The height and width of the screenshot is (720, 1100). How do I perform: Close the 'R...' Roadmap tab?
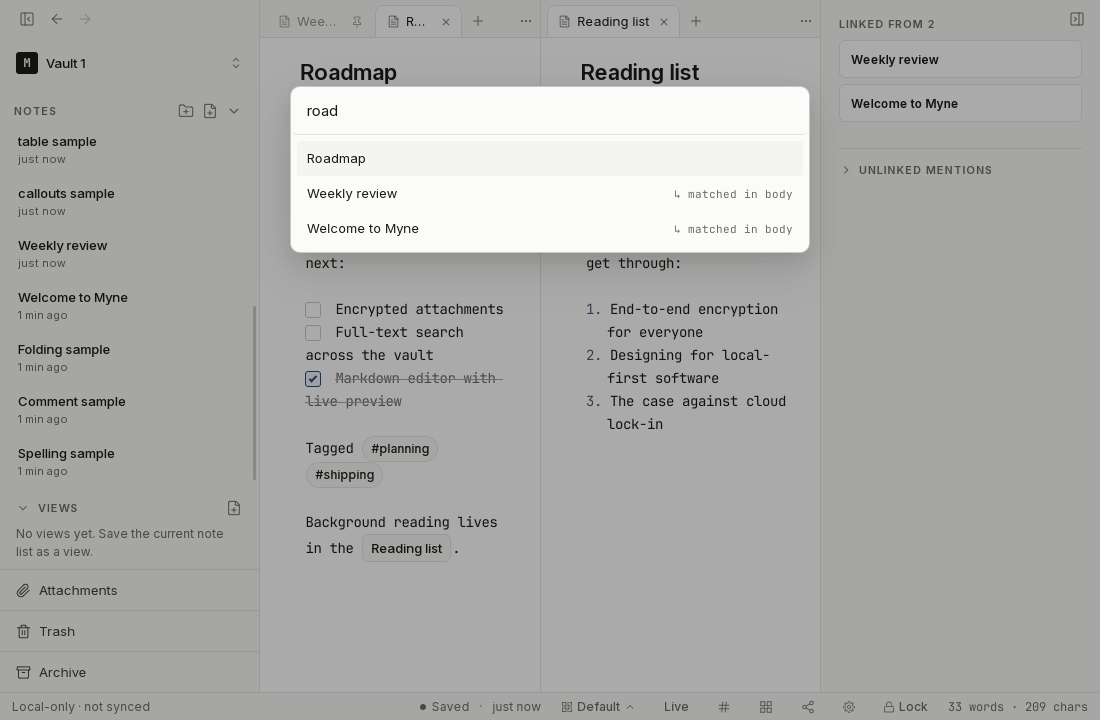pyautogui.click(x=446, y=22)
